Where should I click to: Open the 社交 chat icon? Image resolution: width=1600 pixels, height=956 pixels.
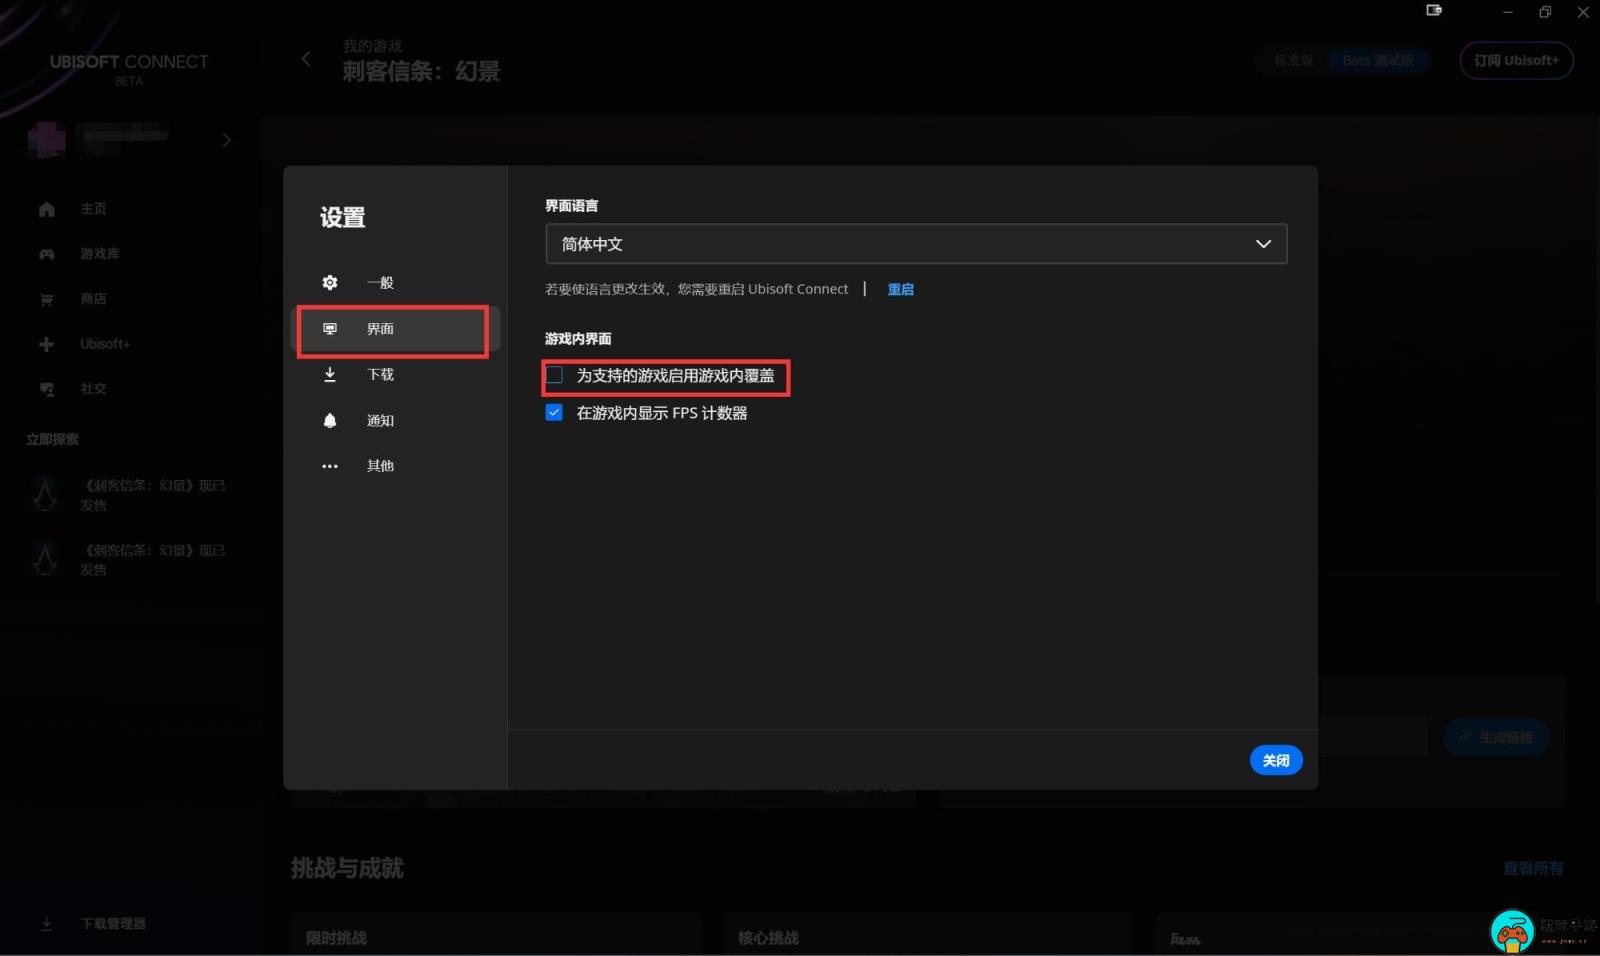pos(47,389)
